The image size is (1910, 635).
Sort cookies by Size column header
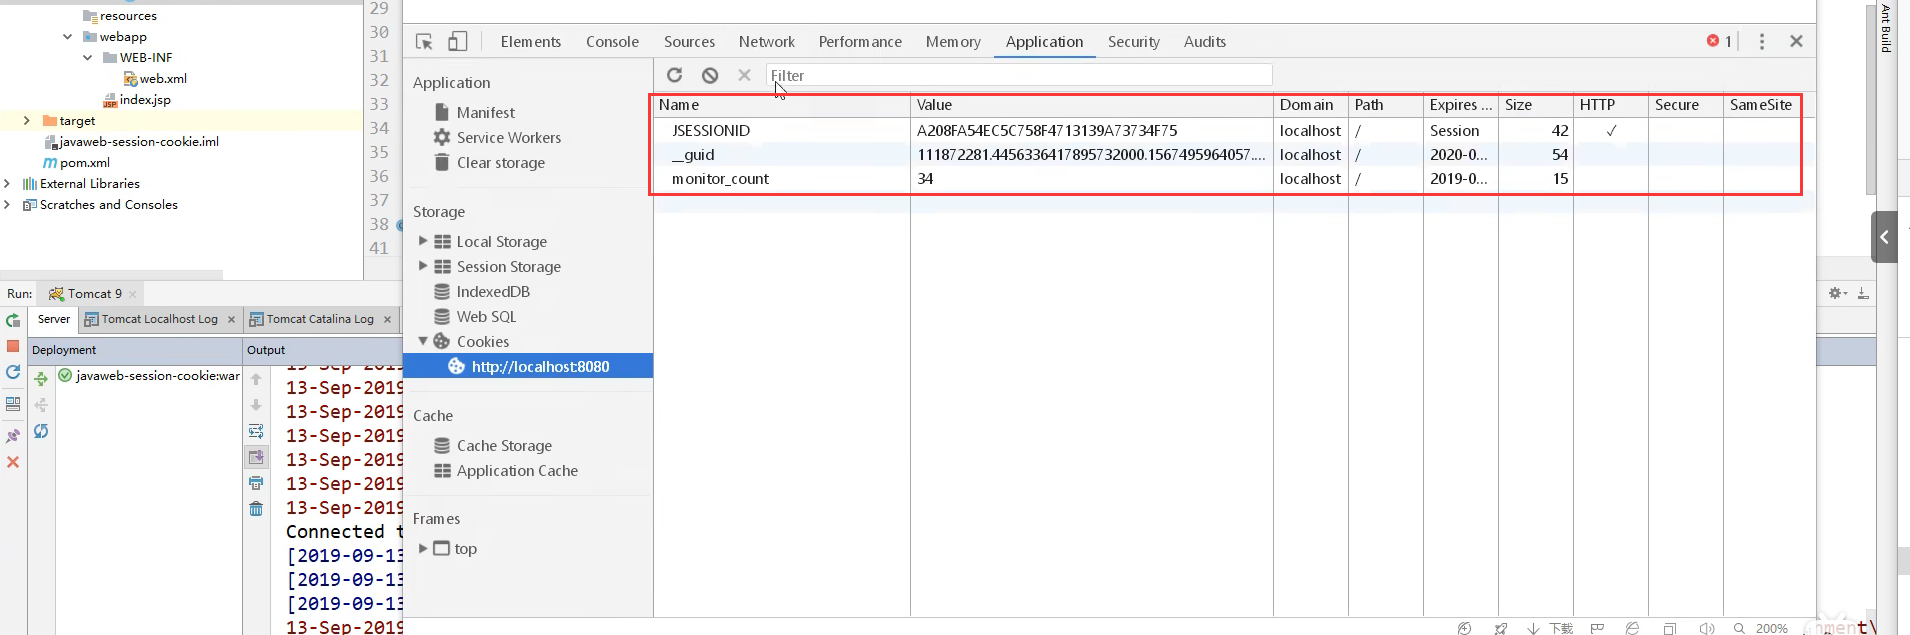click(x=1535, y=105)
